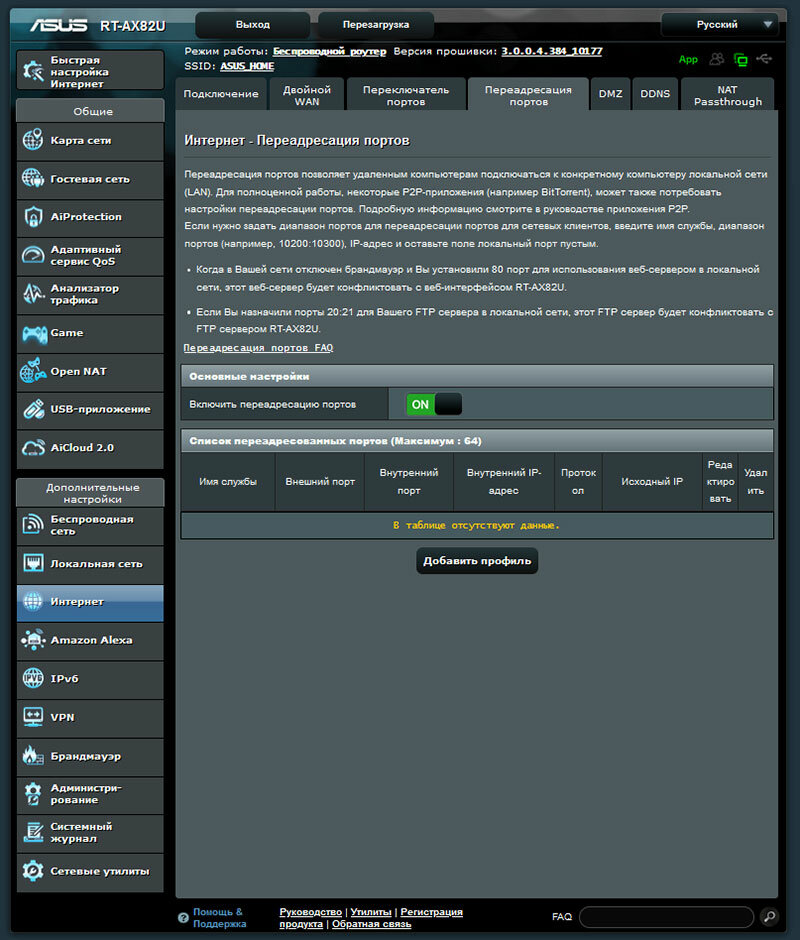Screen dimensions: 800x940
Task: Open the Сетевые утилиты tools icon
Action: pos(33,870)
